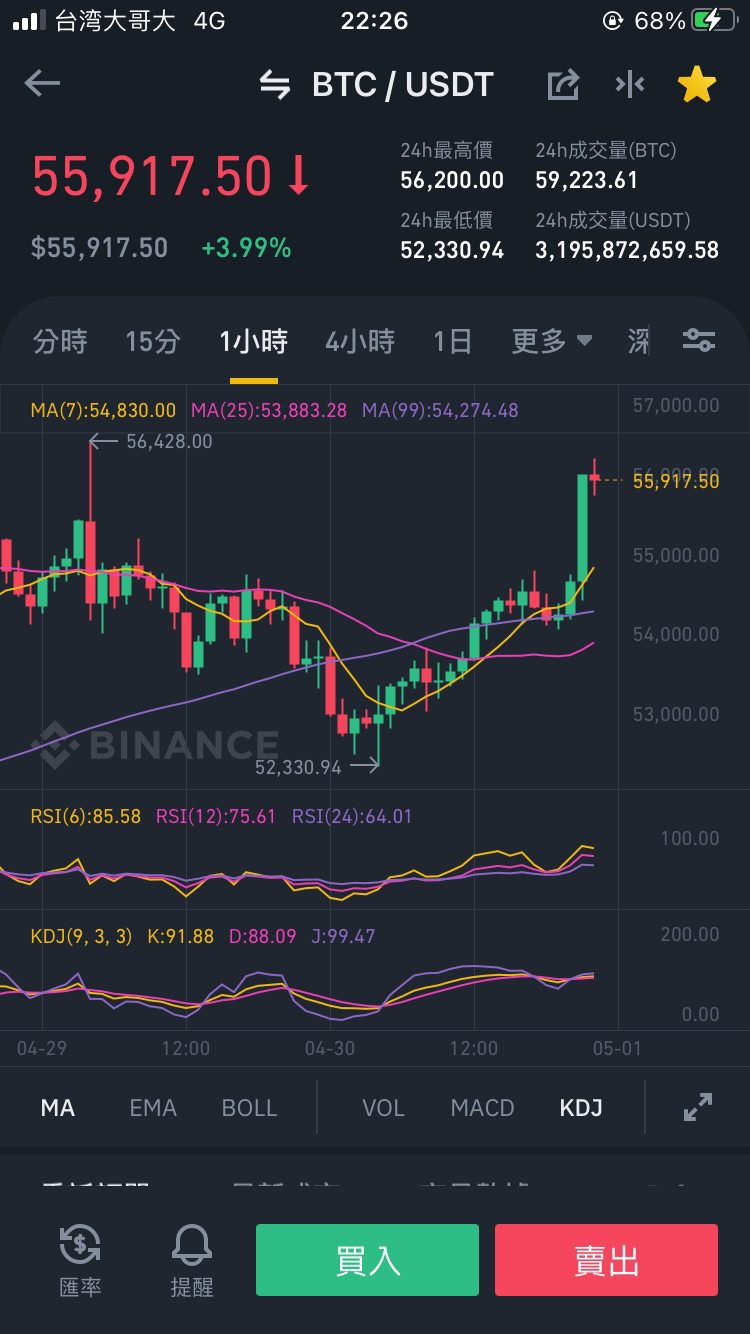750x1334 pixels.
Task: Switch to the 4小時 interval tab
Action: click(x=360, y=342)
